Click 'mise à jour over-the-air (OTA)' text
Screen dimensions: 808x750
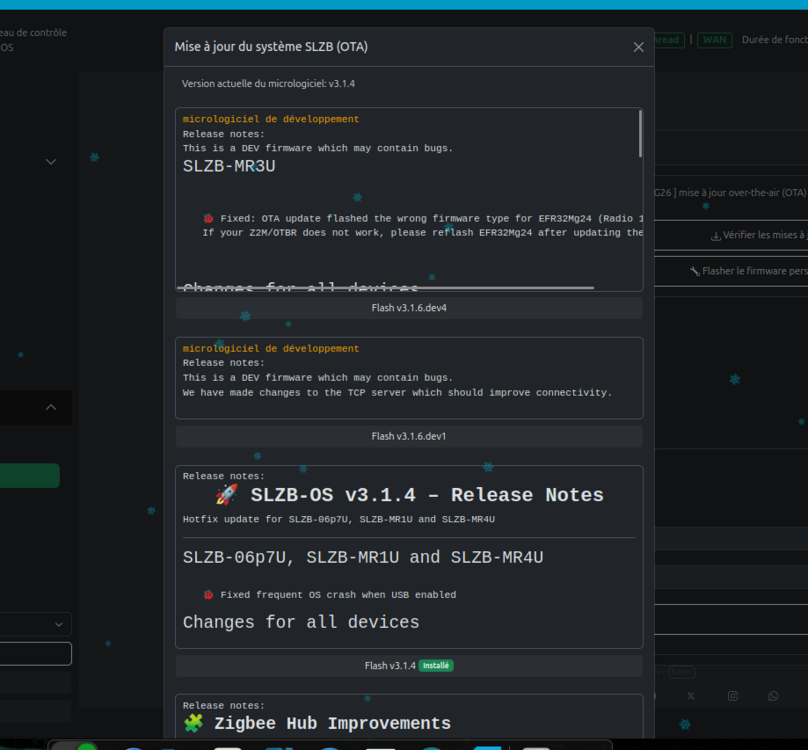[x=742, y=193]
